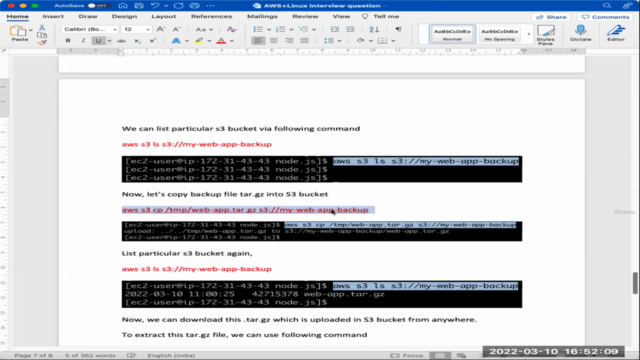Click the Format Painter brush icon
Viewport: 640px width, 360px height.
click(x=42, y=42)
